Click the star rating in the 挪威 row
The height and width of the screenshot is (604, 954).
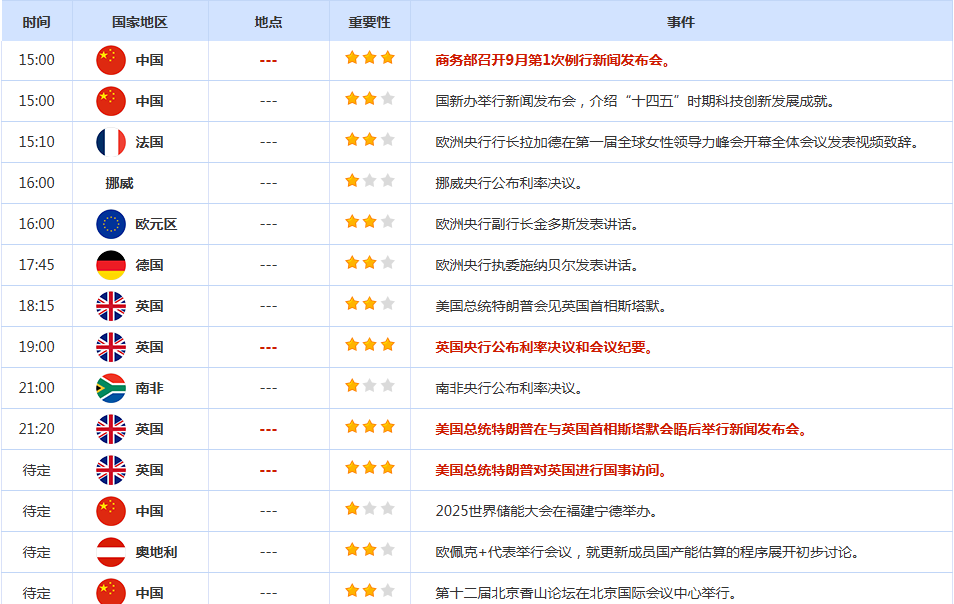click(369, 182)
